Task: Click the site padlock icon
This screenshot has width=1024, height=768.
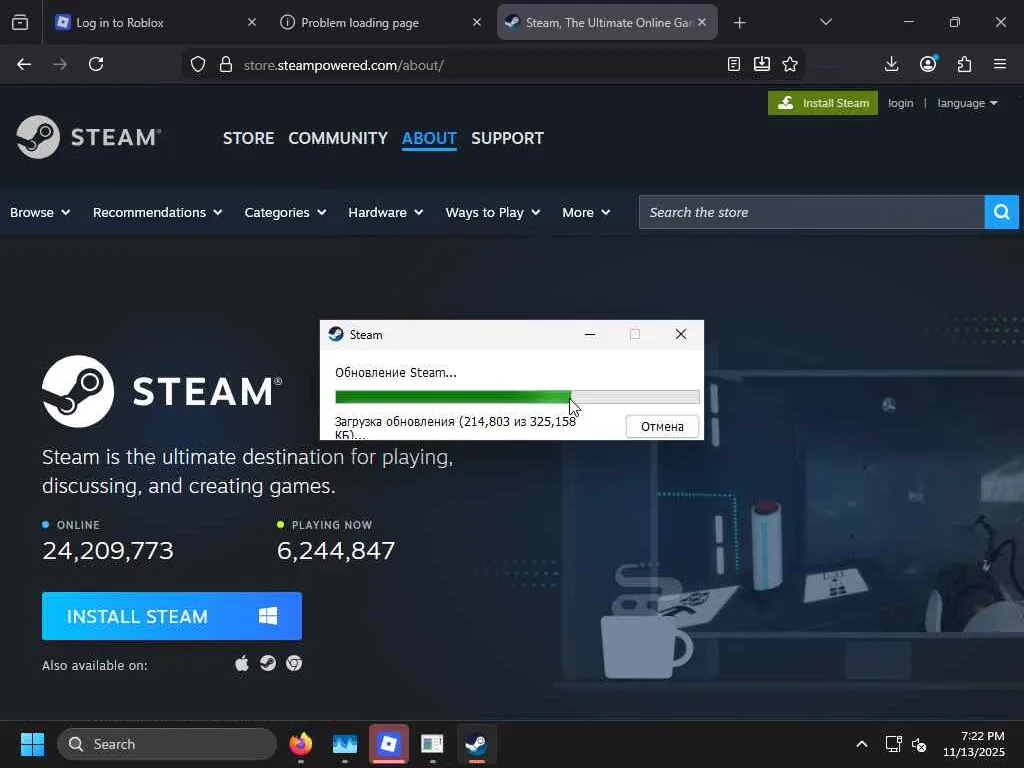Action: click(x=226, y=65)
